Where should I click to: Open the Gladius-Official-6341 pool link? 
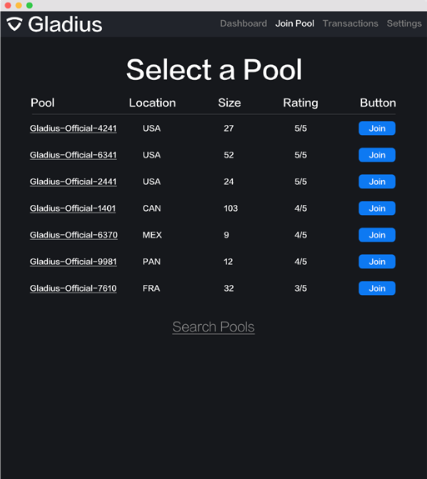point(73,155)
